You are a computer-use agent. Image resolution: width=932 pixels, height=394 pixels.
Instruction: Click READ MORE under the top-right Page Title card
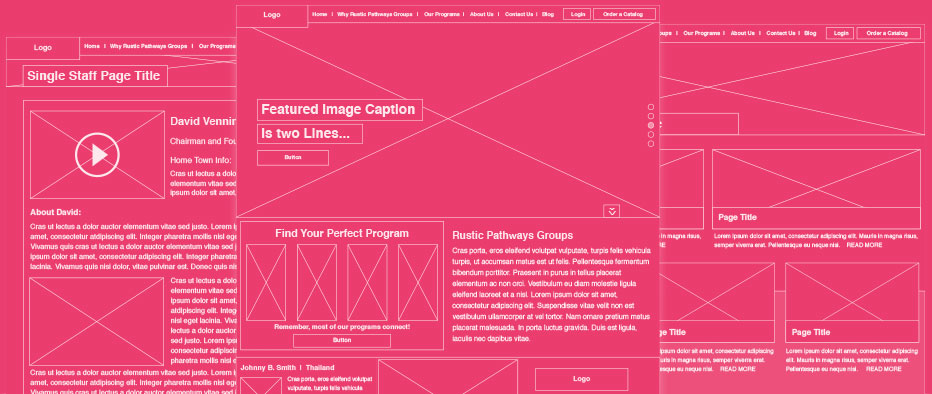(x=864, y=245)
